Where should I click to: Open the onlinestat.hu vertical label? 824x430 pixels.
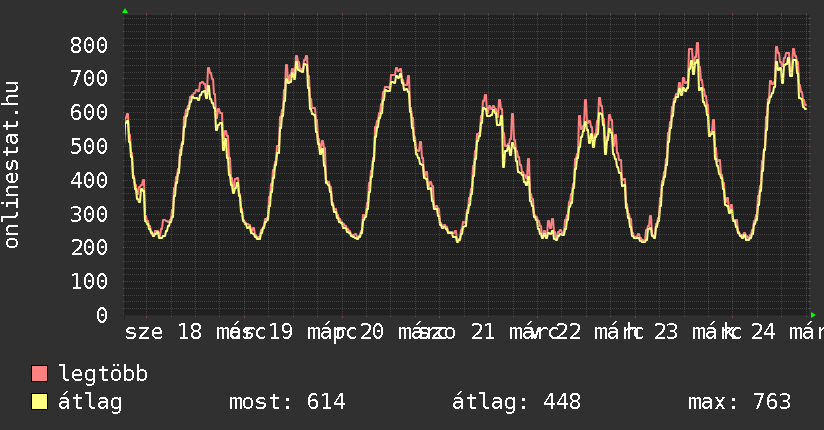[12, 165]
